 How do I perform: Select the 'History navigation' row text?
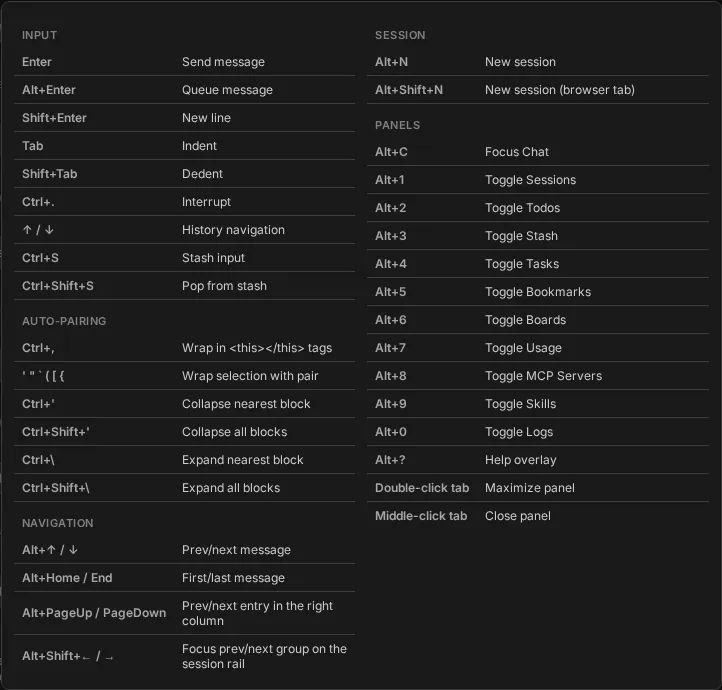tap(233, 230)
